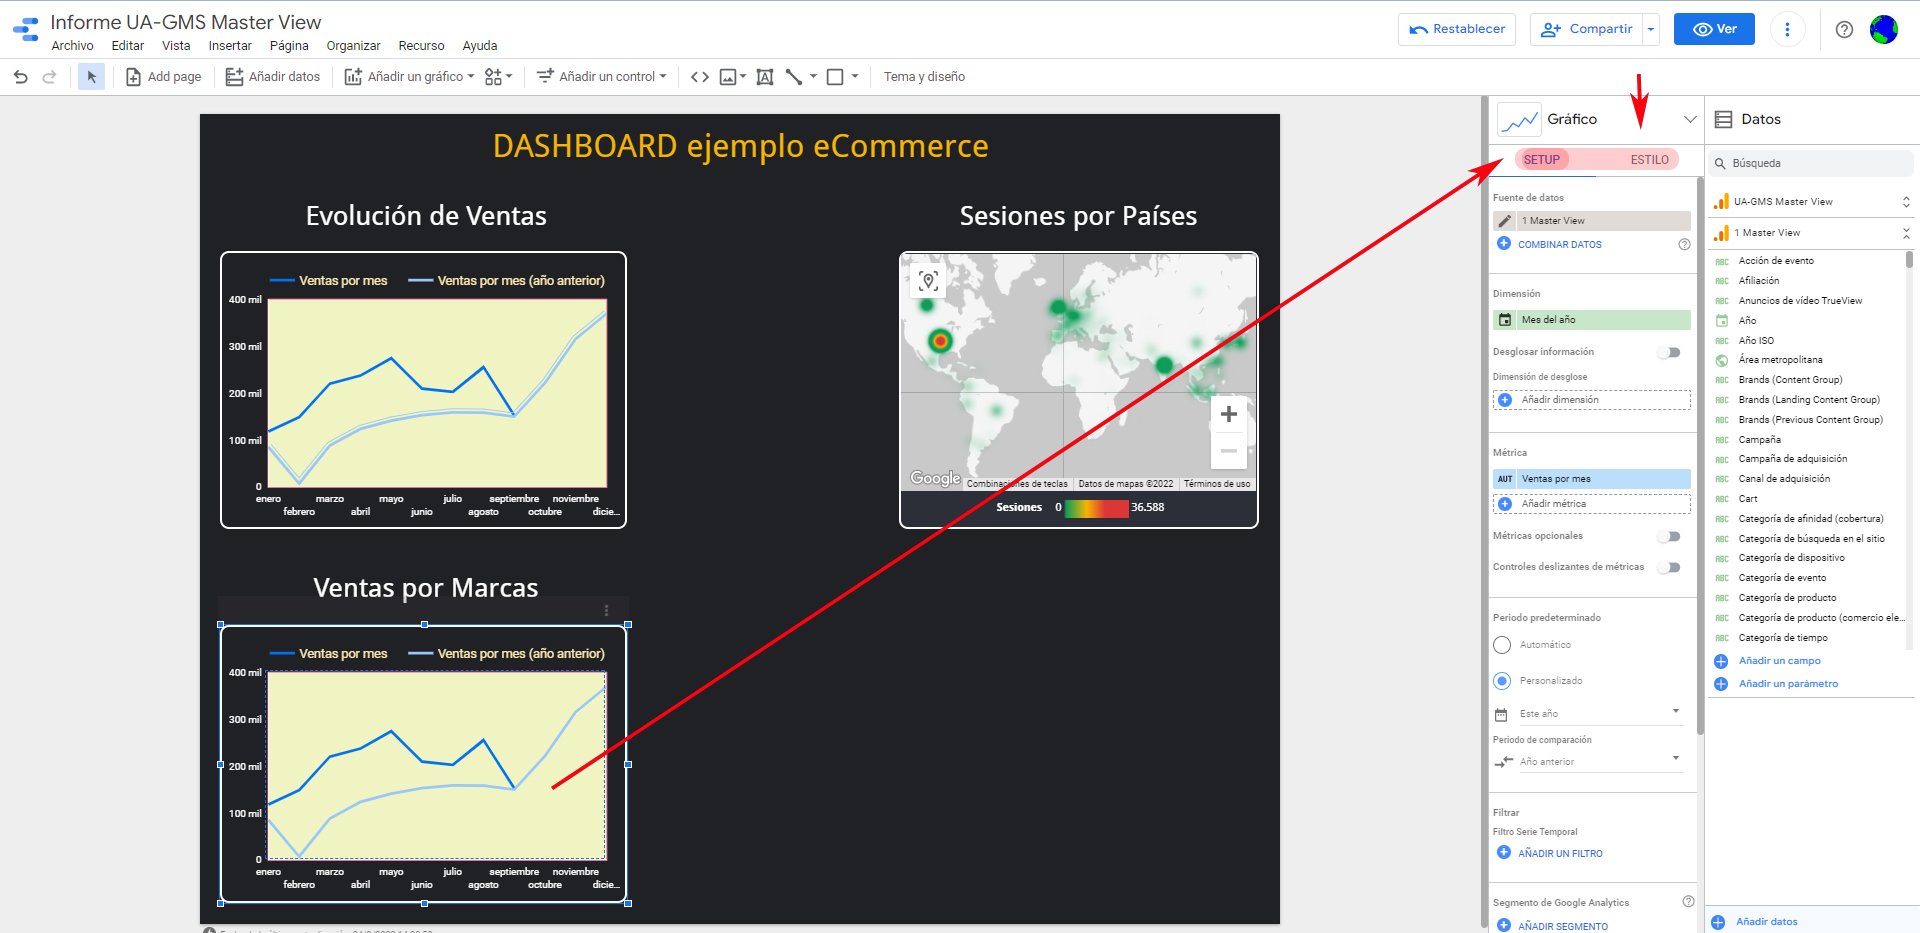1920x933 pixels.
Task: Open the Editar menu
Action: pyautogui.click(x=127, y=46)
